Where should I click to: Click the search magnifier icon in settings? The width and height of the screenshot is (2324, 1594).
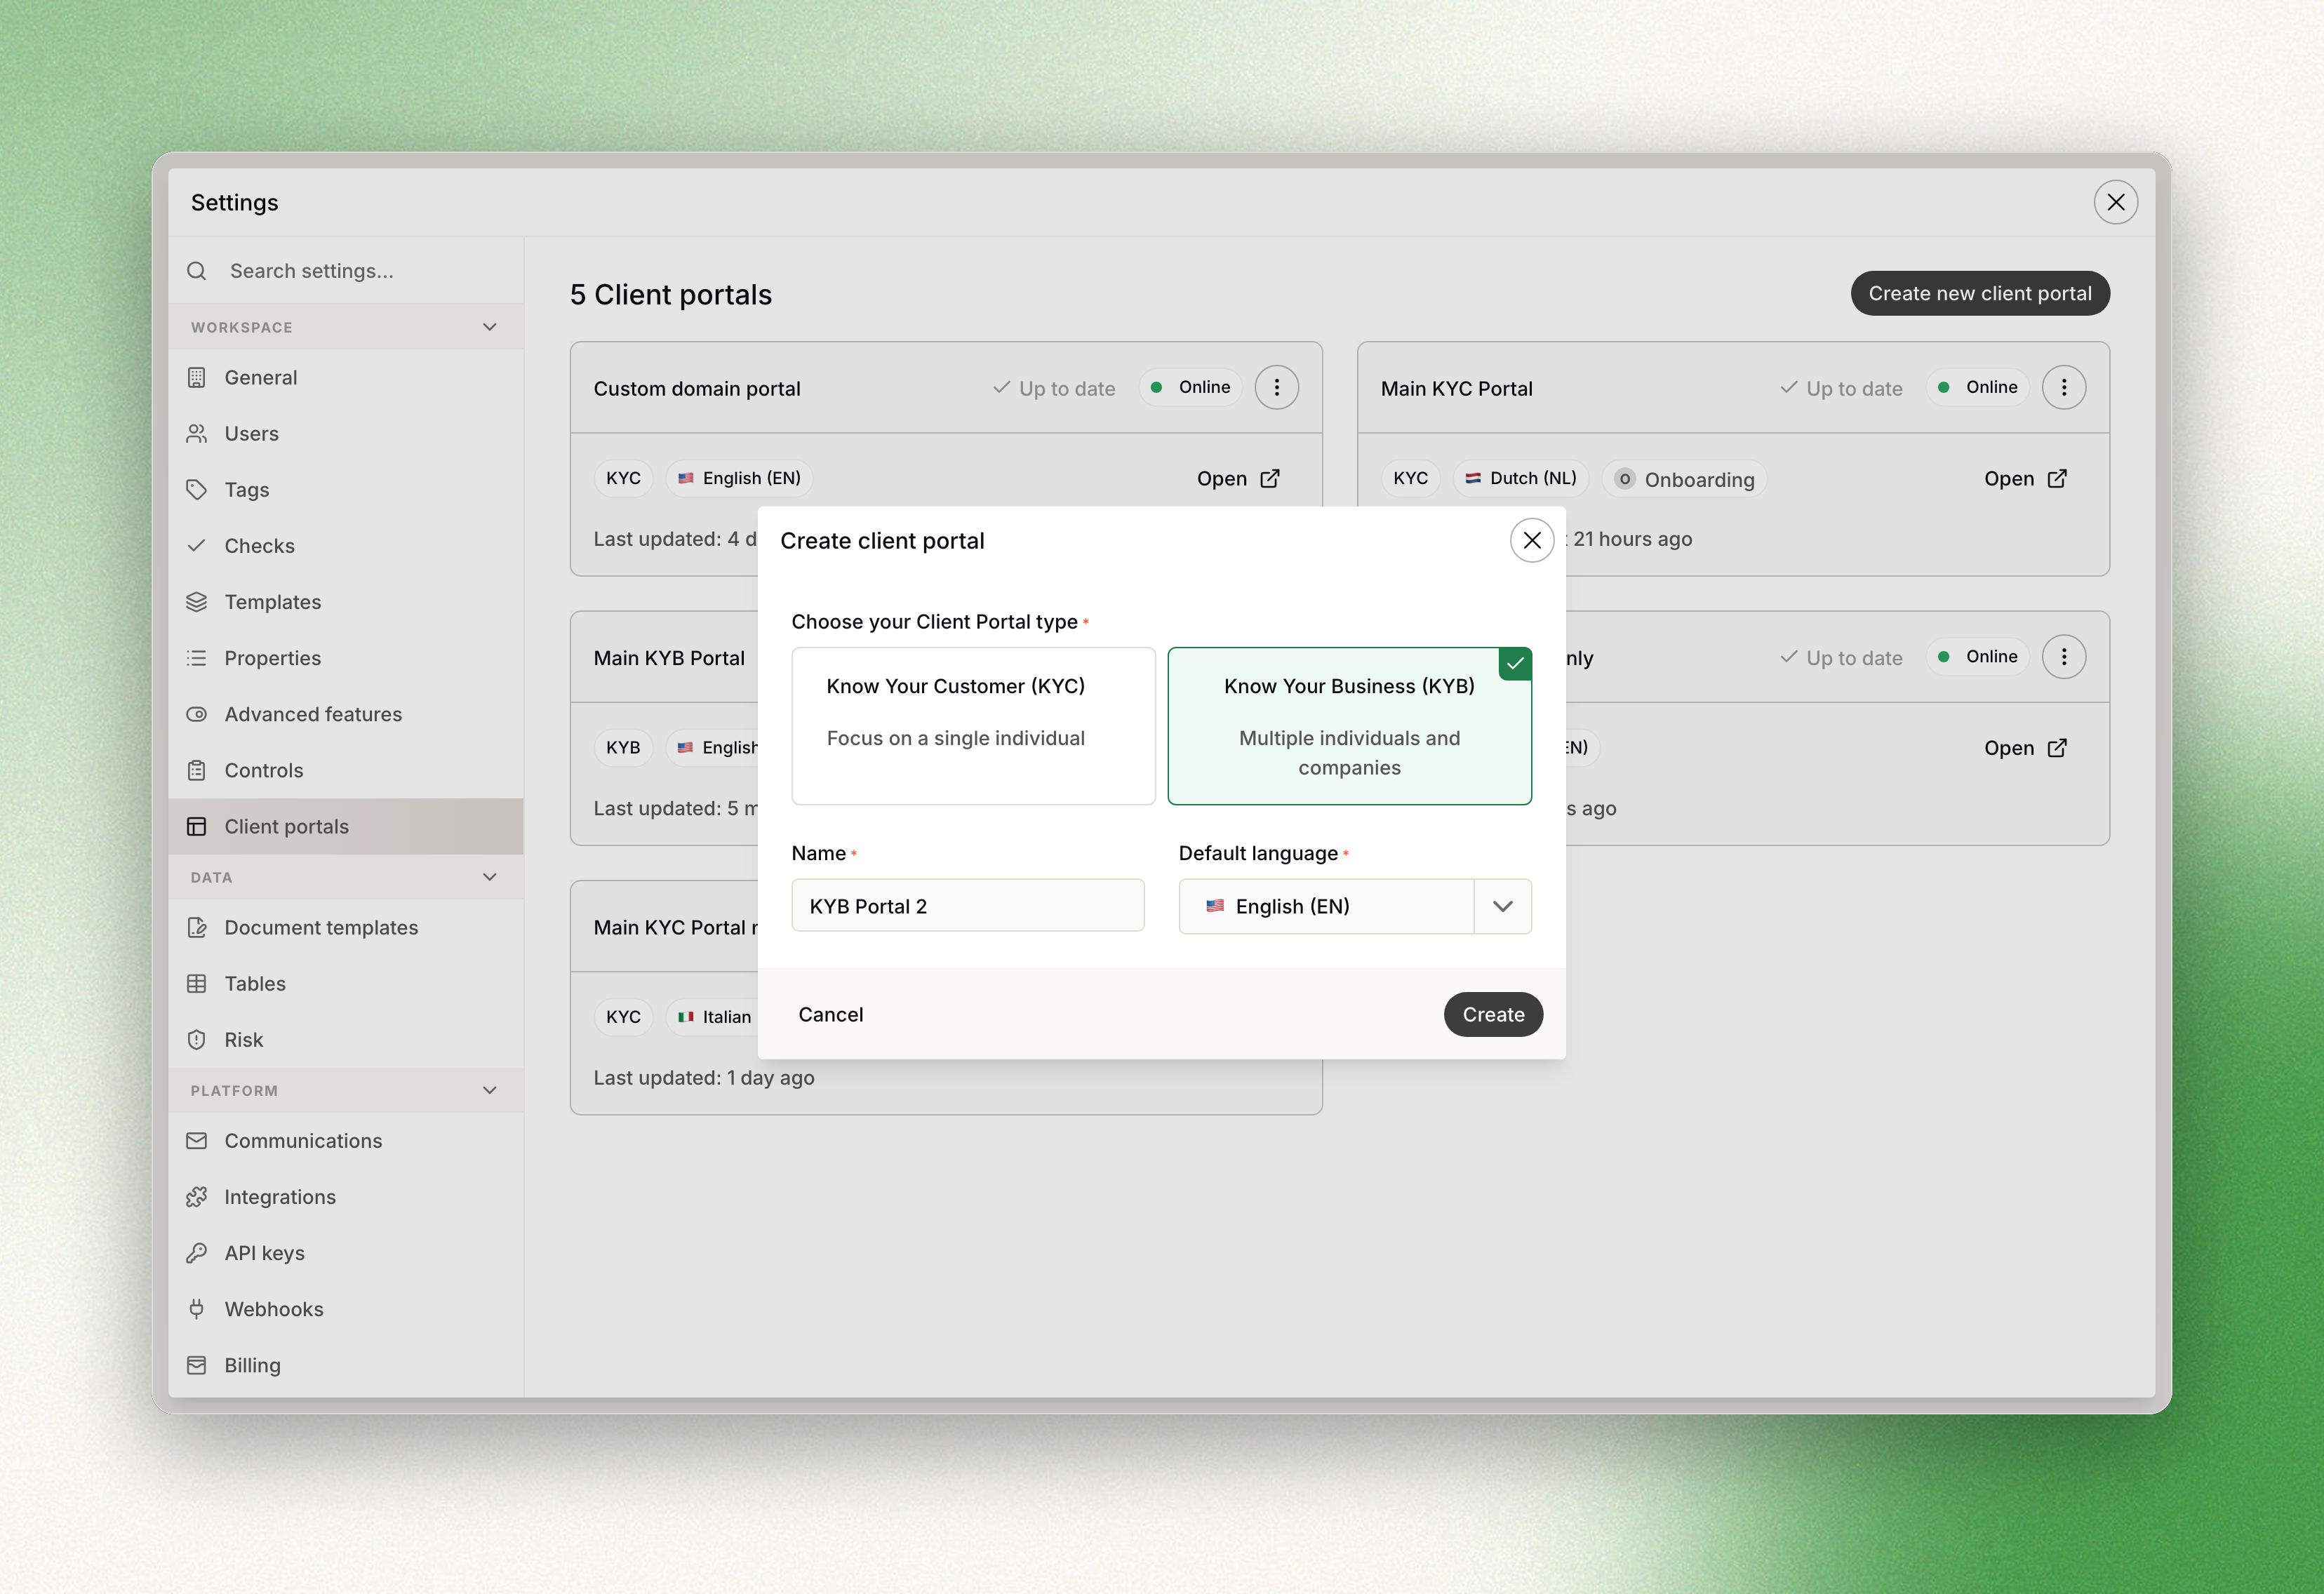[197, 271]
